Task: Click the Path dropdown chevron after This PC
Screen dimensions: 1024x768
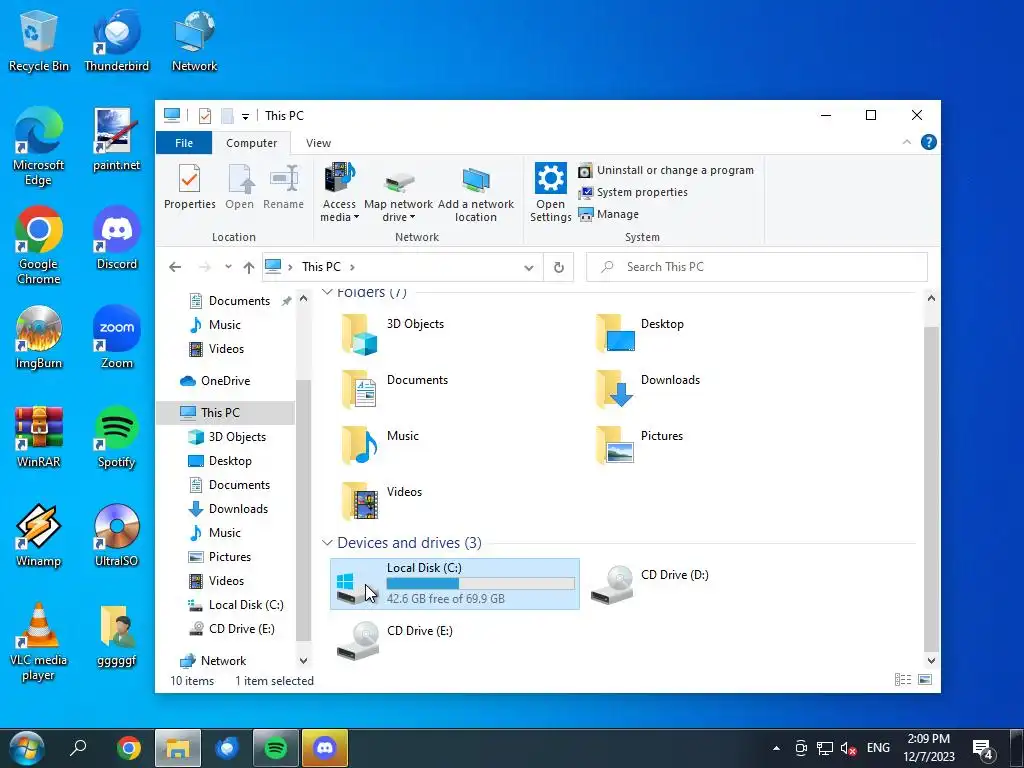Action: 352,267
